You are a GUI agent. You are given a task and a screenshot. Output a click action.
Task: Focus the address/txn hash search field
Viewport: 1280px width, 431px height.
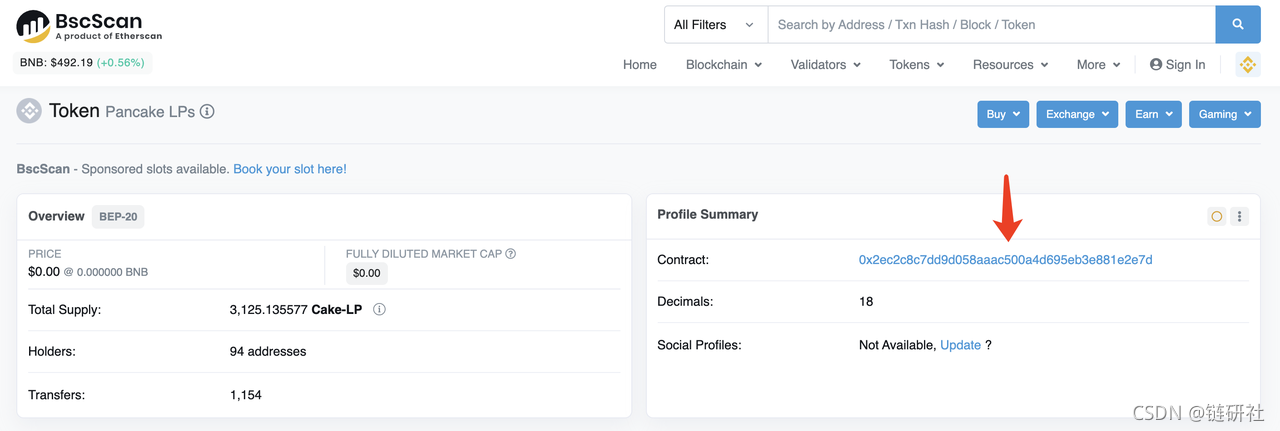point(990,25)
